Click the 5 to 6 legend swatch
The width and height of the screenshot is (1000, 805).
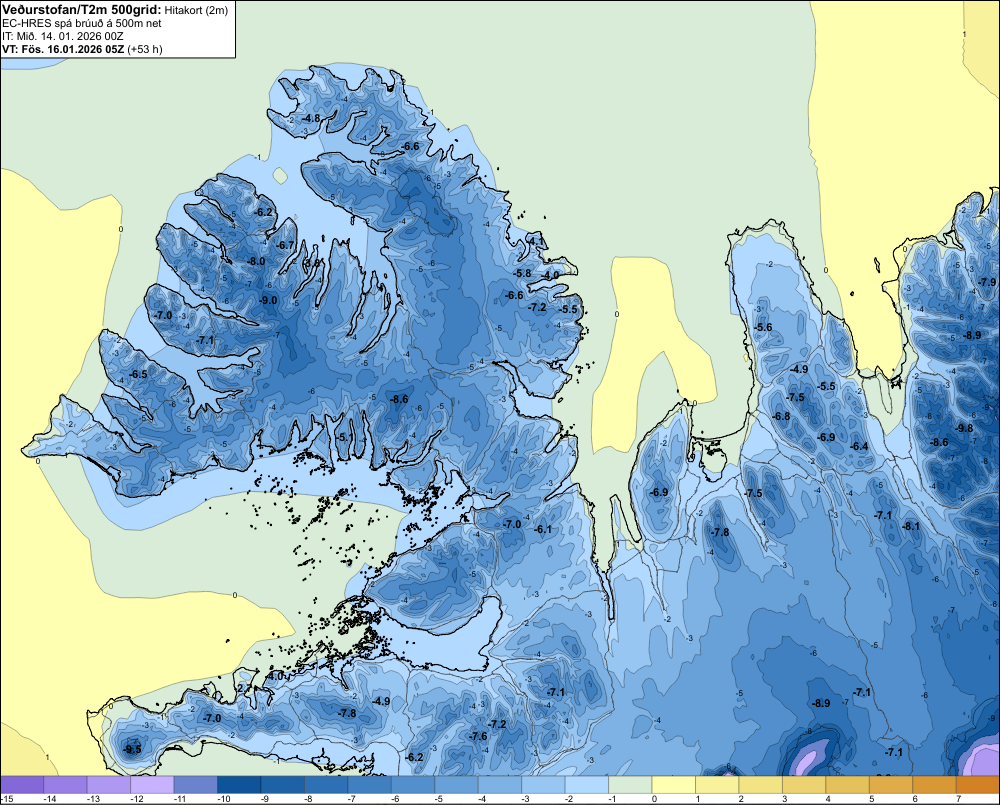pyautogui.click(x=891, y=785)
